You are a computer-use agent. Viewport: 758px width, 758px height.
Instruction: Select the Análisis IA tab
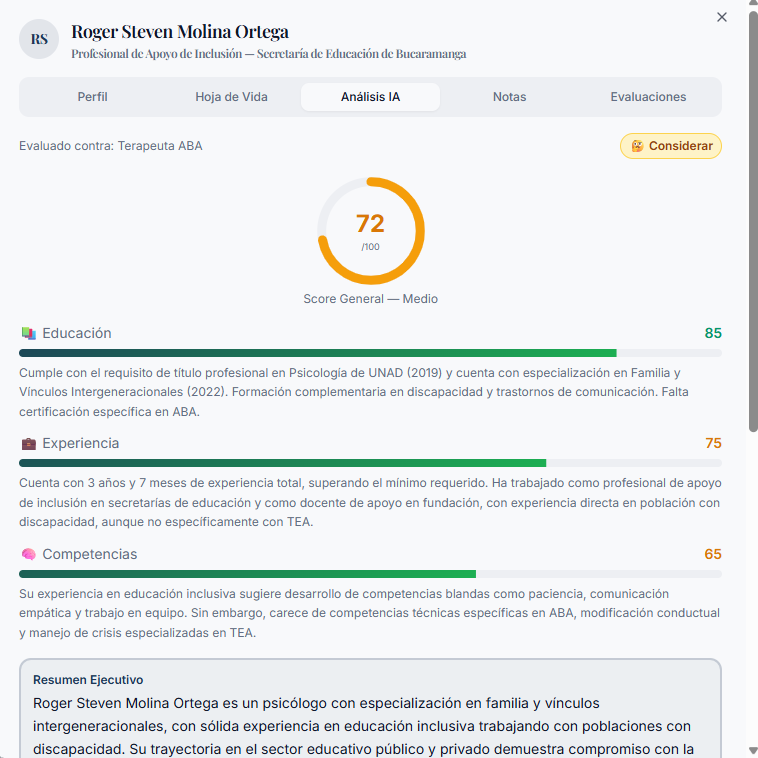[x=370, y=97]
